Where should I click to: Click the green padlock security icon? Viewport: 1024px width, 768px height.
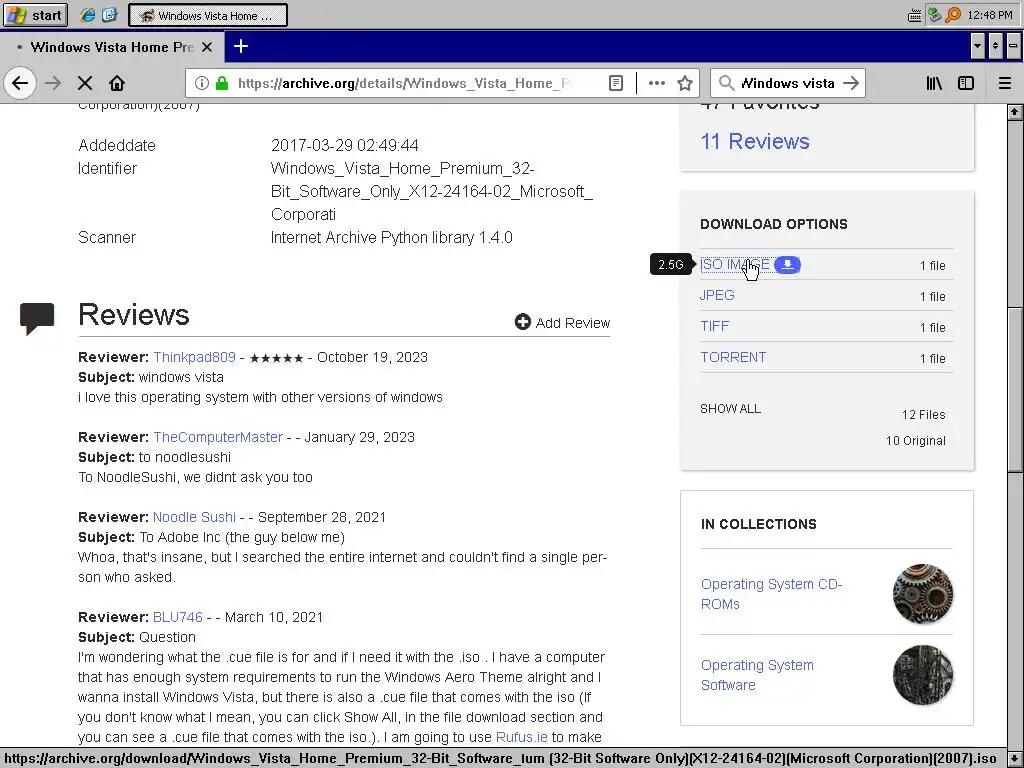[x=222, y=83]
